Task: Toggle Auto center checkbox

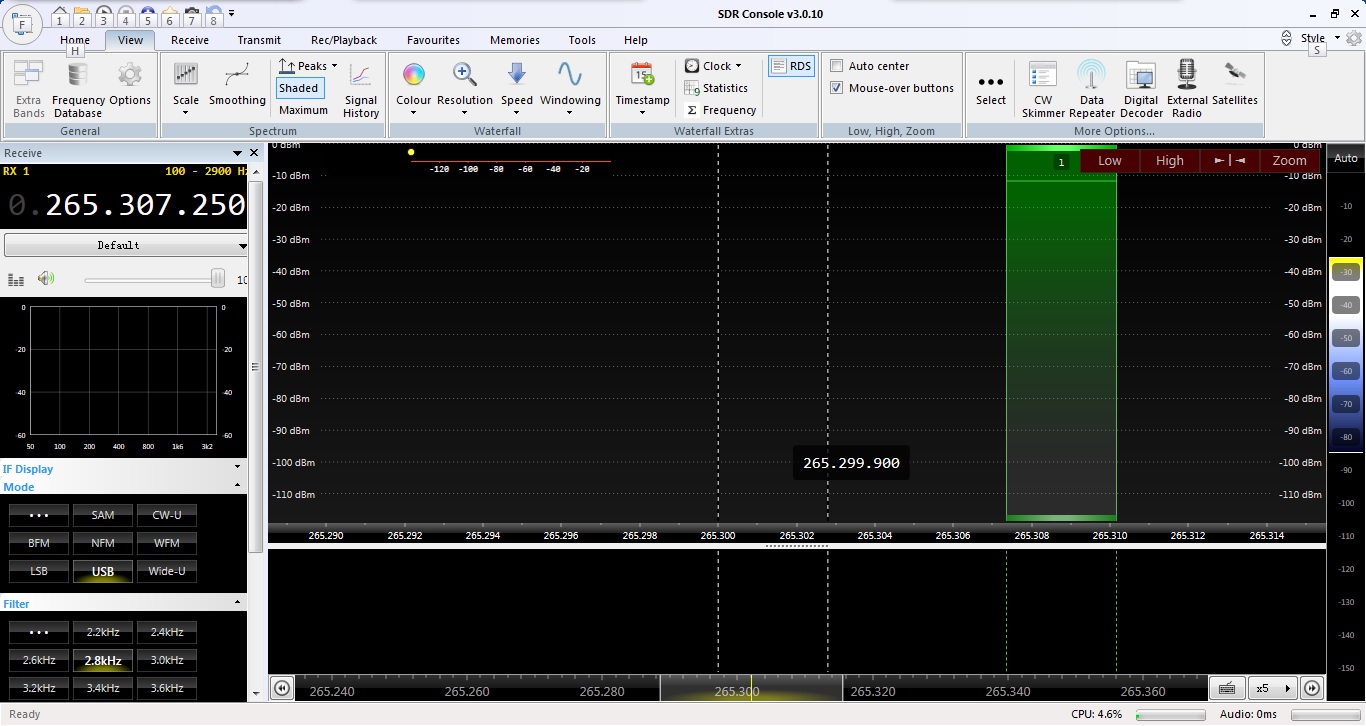Action: click(x=837, y=66)
